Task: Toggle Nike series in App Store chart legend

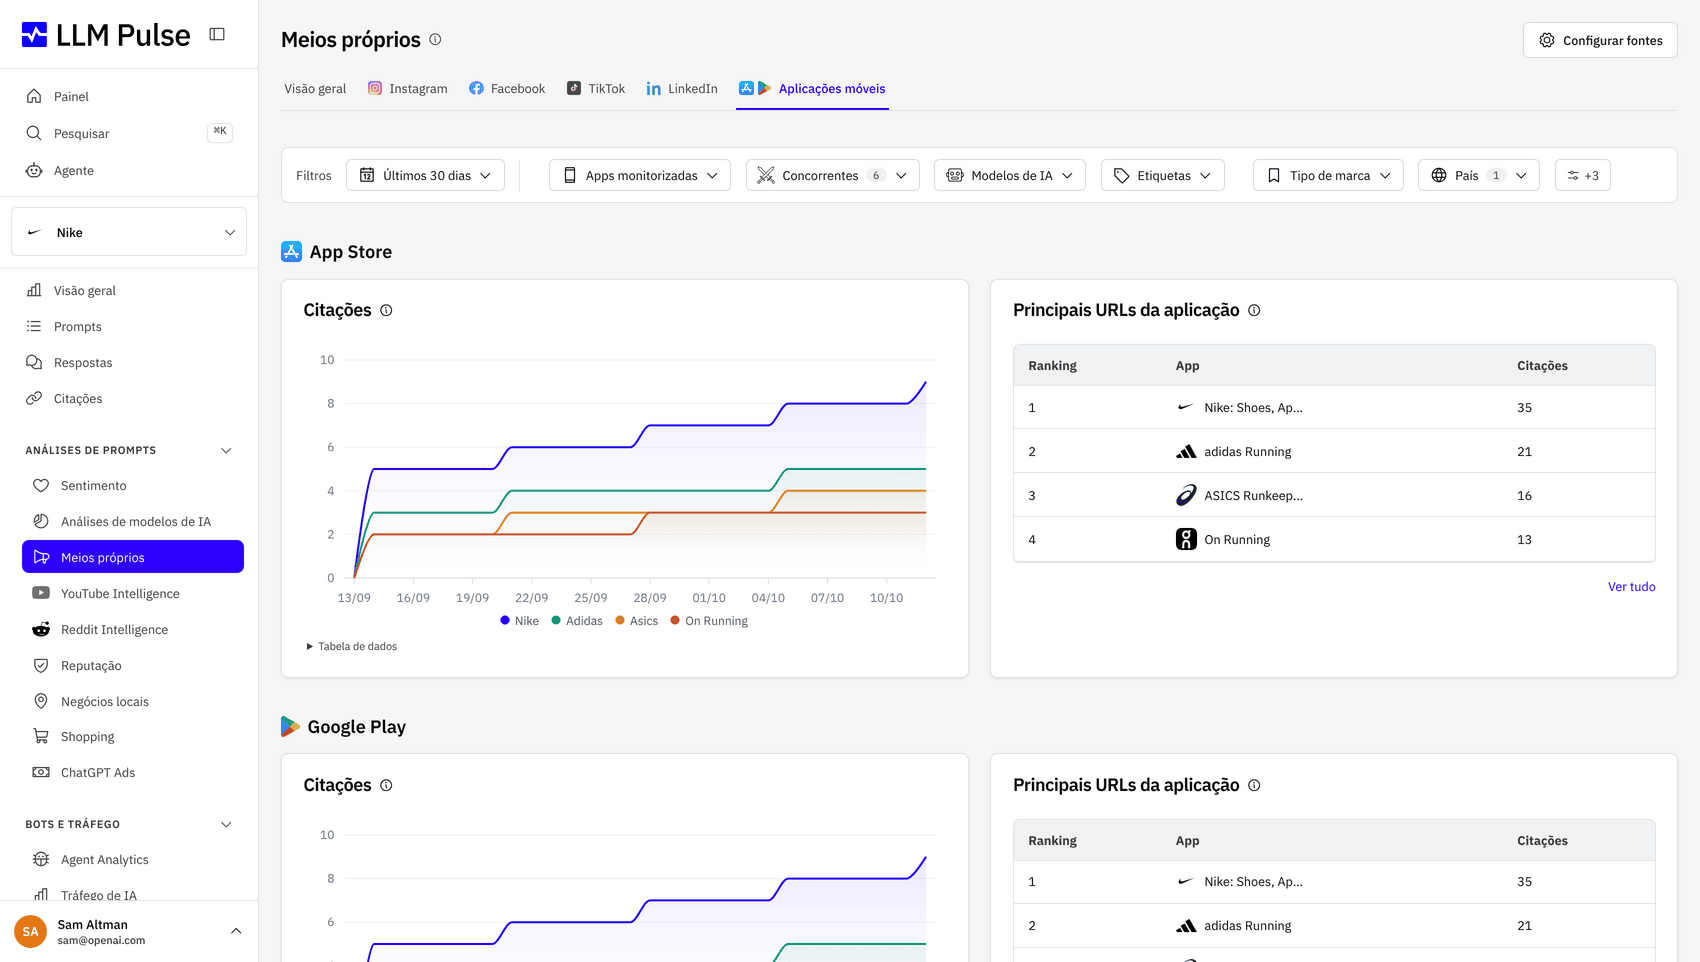Action: pos(519,621)
